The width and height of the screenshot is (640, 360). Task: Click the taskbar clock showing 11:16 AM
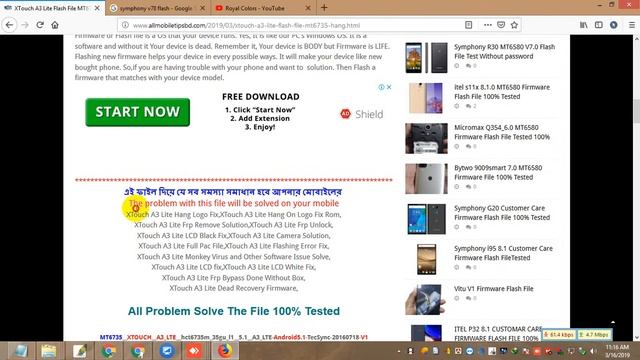618,351
